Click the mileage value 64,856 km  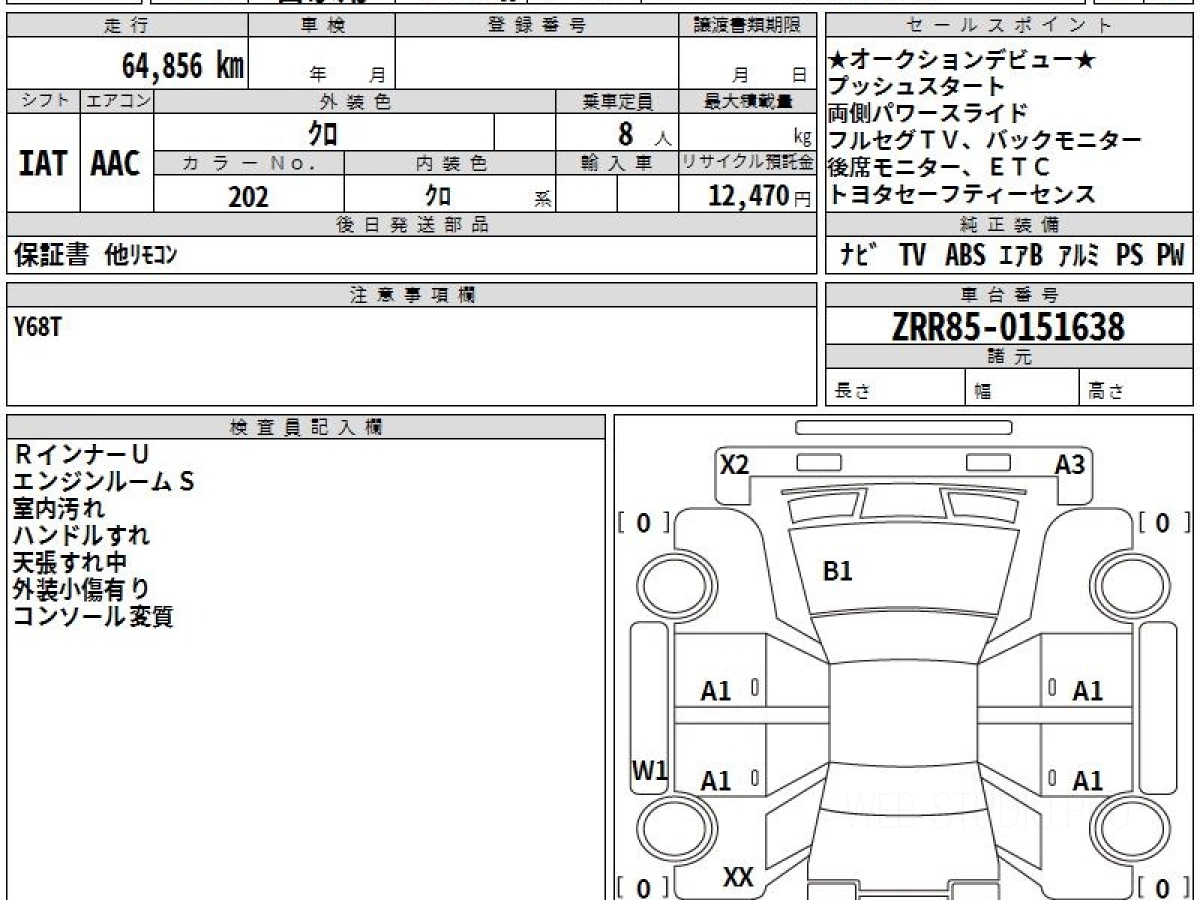coord(183,66)
